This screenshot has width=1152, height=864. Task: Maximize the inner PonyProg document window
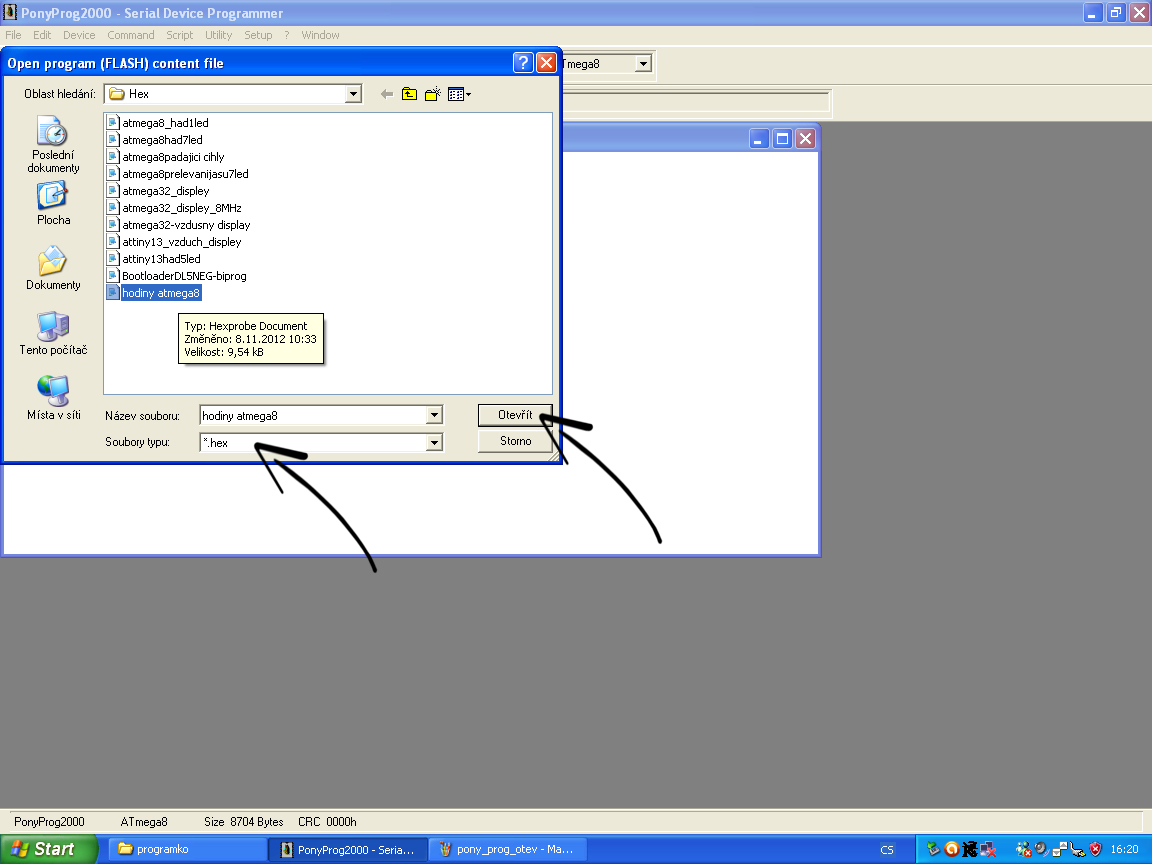point(782,138)
